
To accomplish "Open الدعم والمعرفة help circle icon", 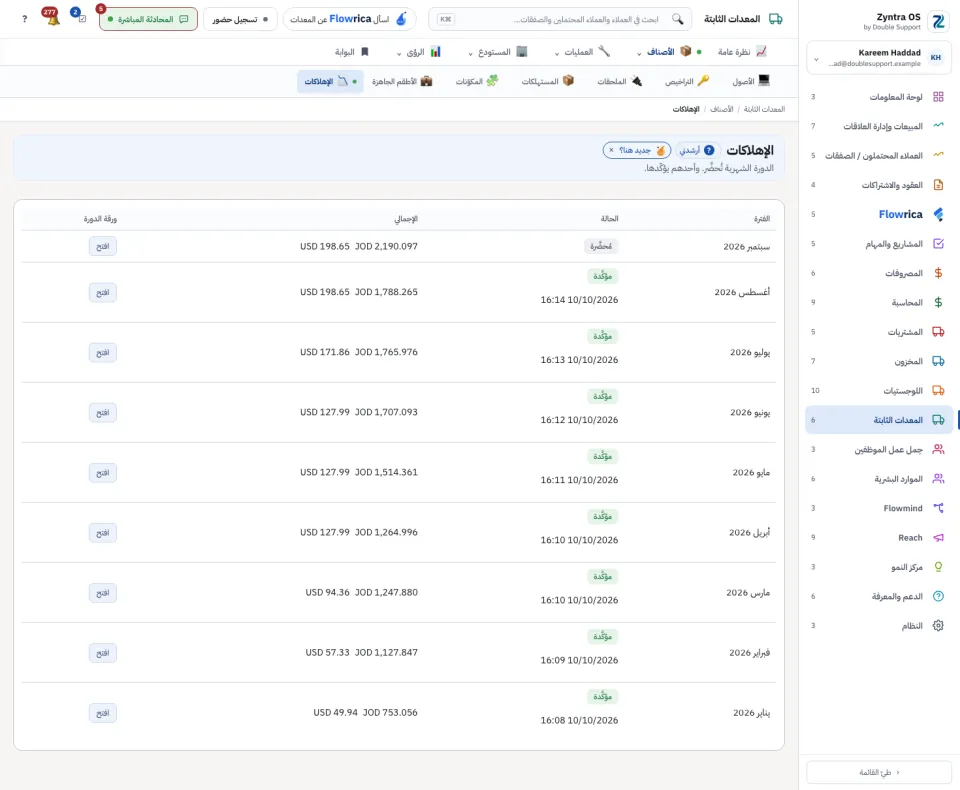I will pos(938,596).
